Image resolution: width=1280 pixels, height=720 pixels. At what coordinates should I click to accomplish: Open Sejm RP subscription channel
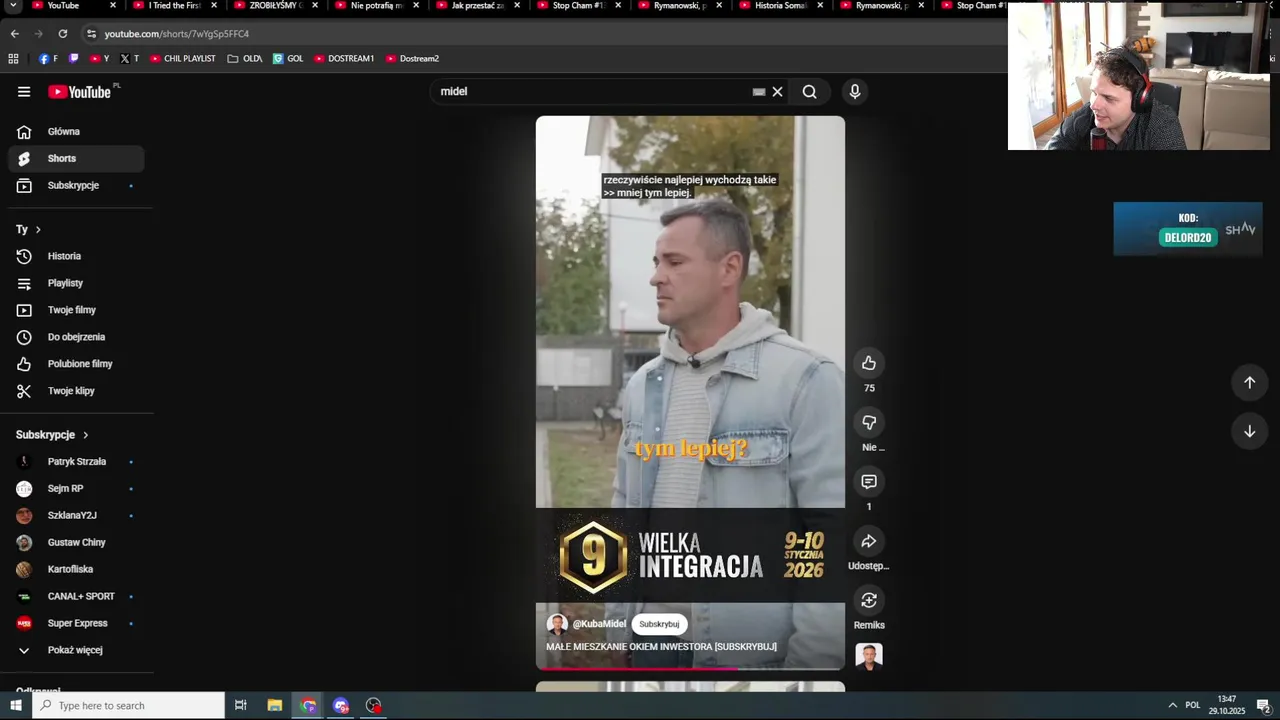click(76, 489)
